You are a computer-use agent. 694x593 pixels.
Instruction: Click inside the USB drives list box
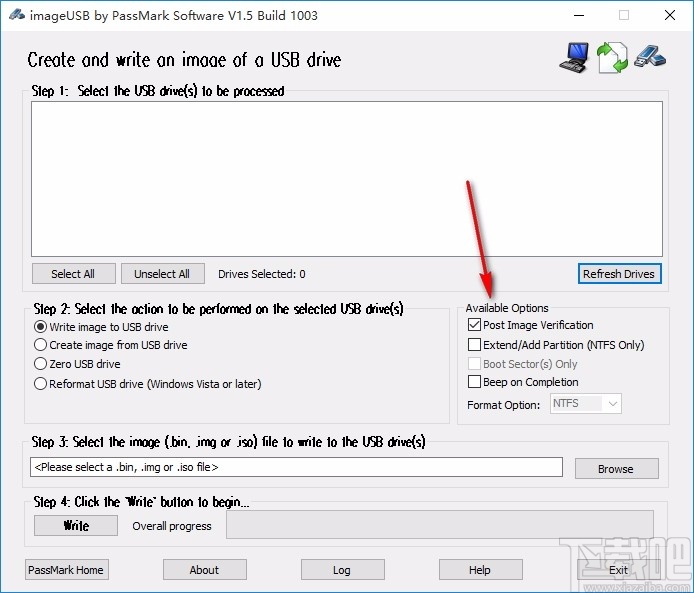[x=347, y=179]
